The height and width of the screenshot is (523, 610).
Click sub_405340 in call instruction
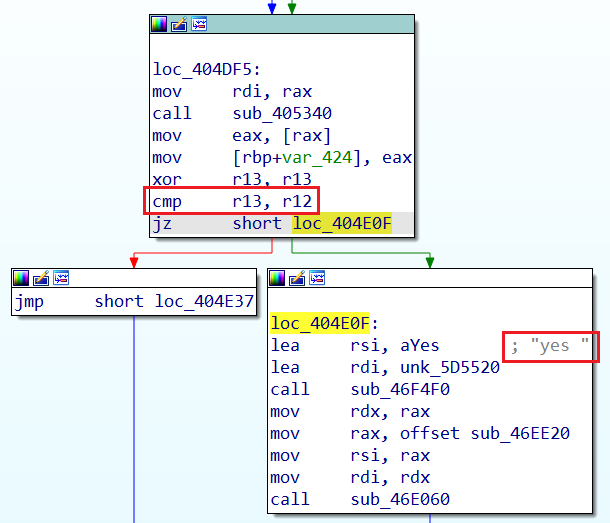[x=282, y=114]
